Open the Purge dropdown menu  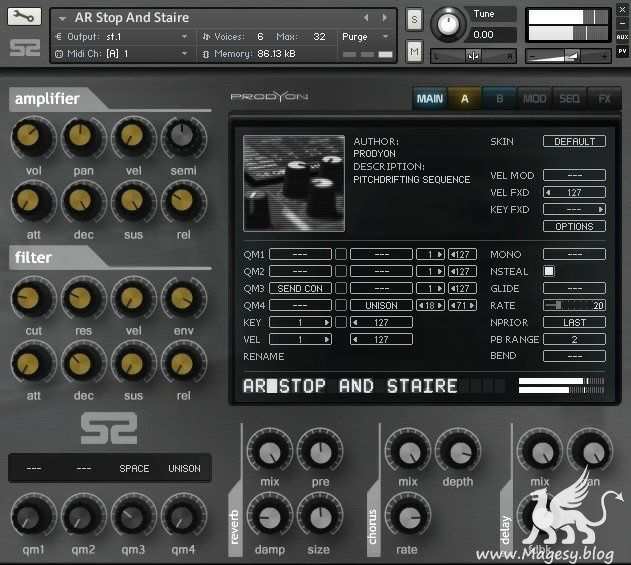coord(365,37)
